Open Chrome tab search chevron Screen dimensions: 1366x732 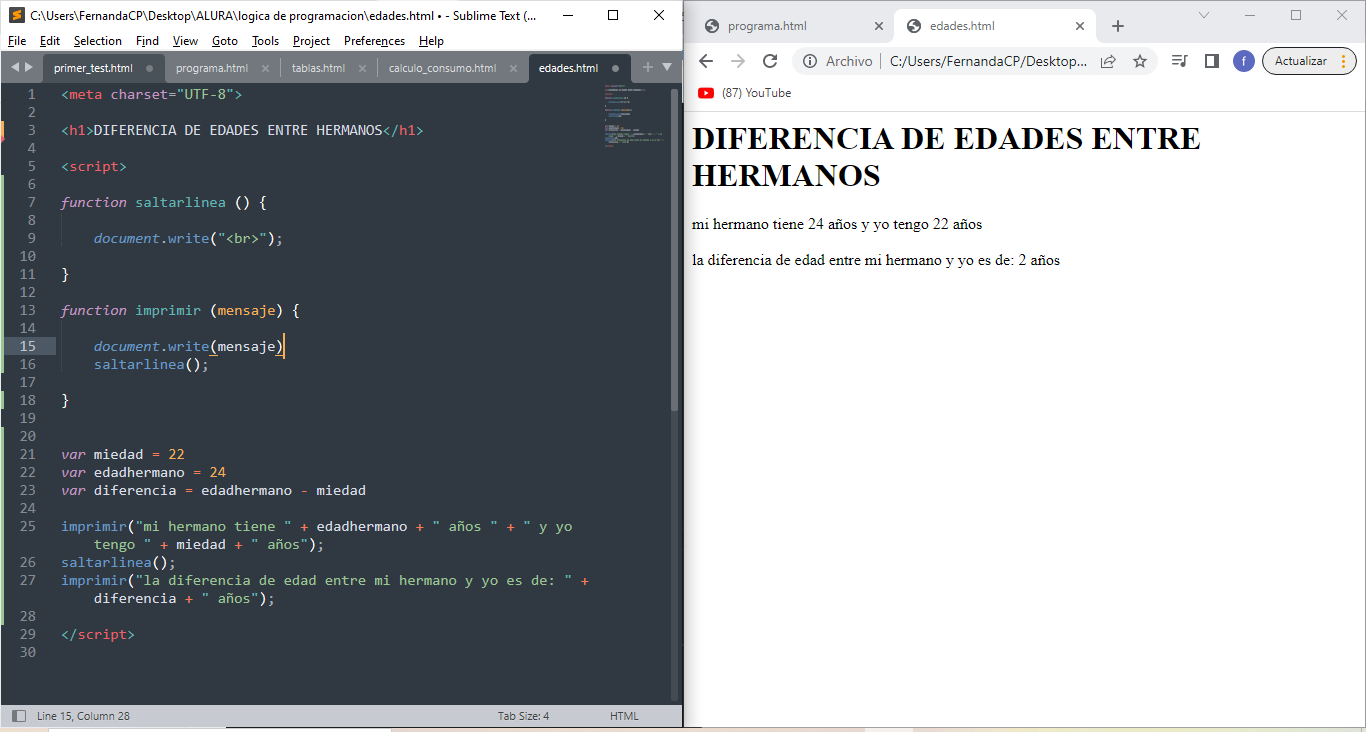point(1204,15)
